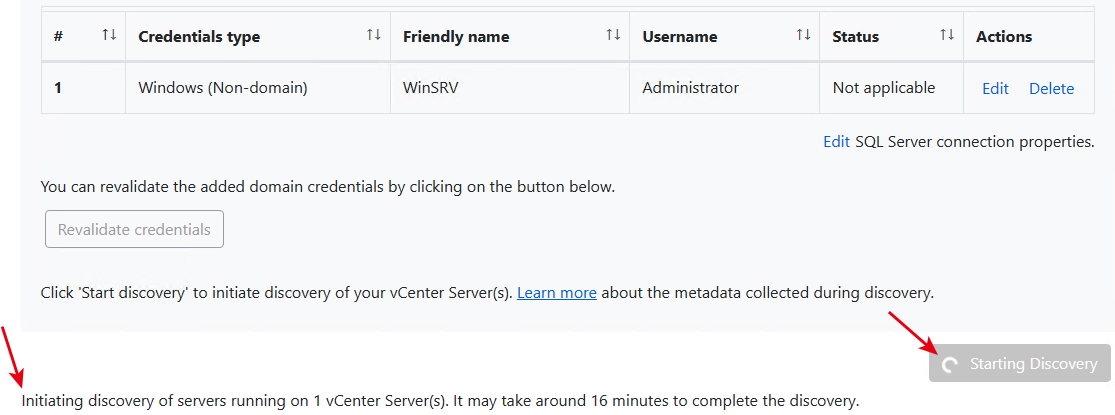Click sort arrows in Credentials type header
1115x415 pixels.
click(x=373, y=36)
